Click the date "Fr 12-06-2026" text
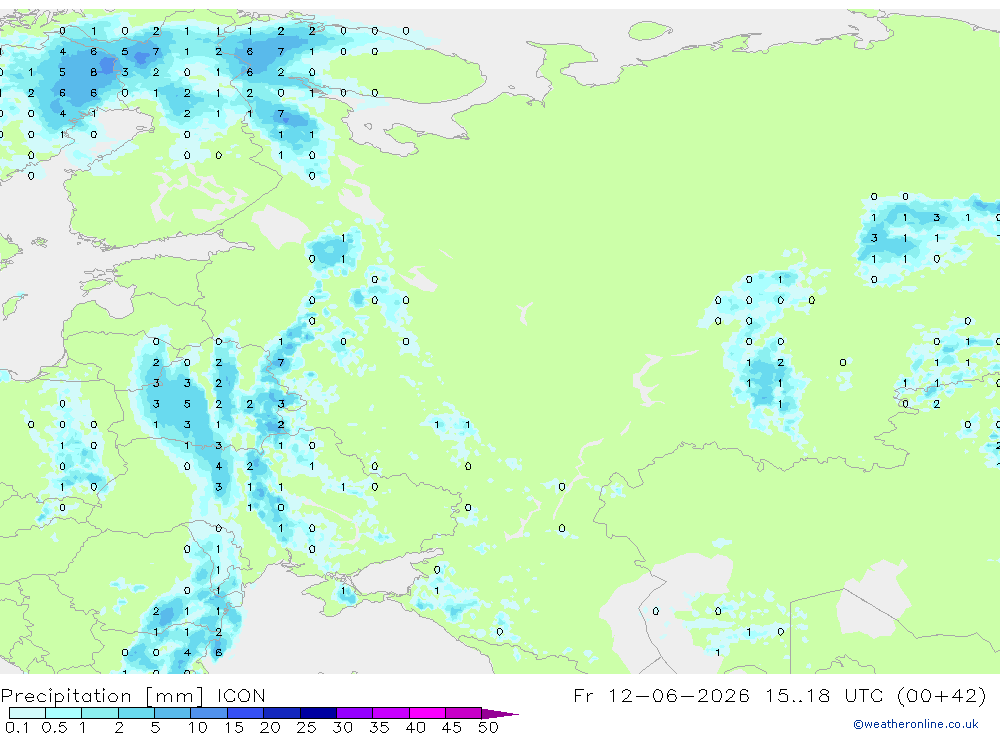Viewport: 1000px width, 733px height. pos(661,695)
